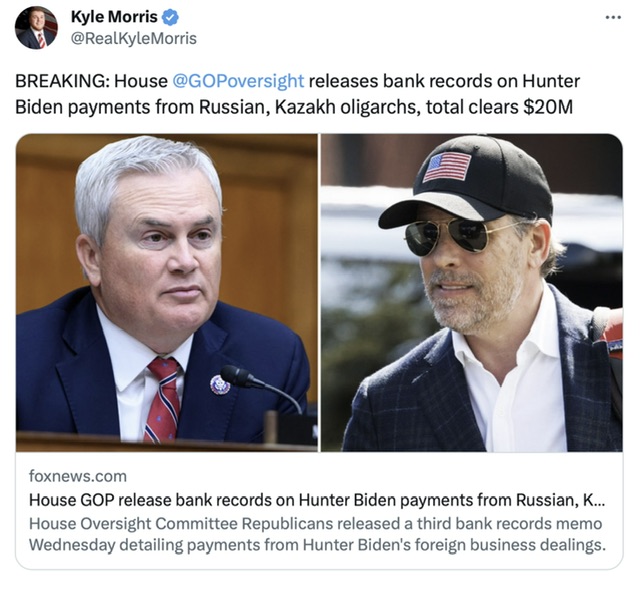Click the red striped tie in the left photo

(x=163, y=399)
